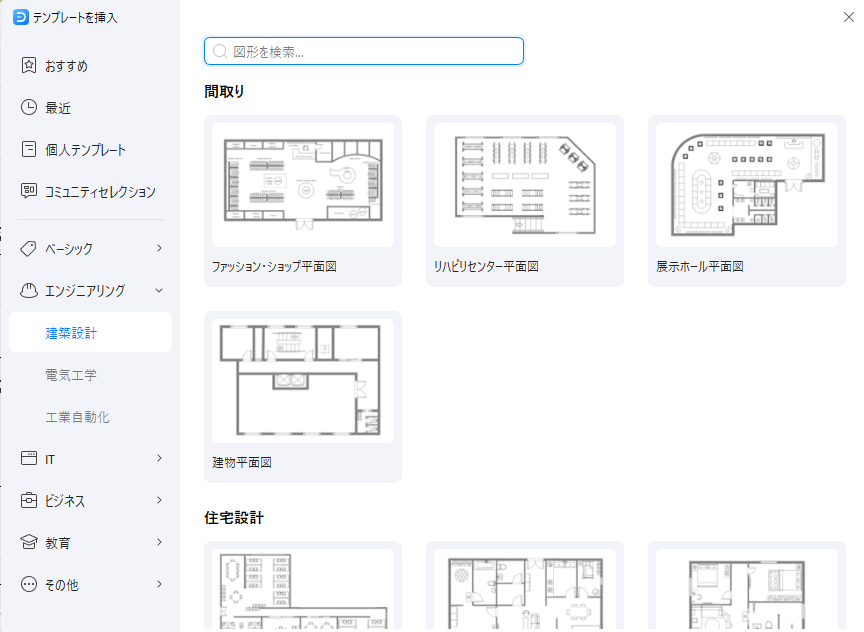Viewport: 864px width, 632px height.
Task: Click the 住宅設計 section heading
Action: click(234, 517)
